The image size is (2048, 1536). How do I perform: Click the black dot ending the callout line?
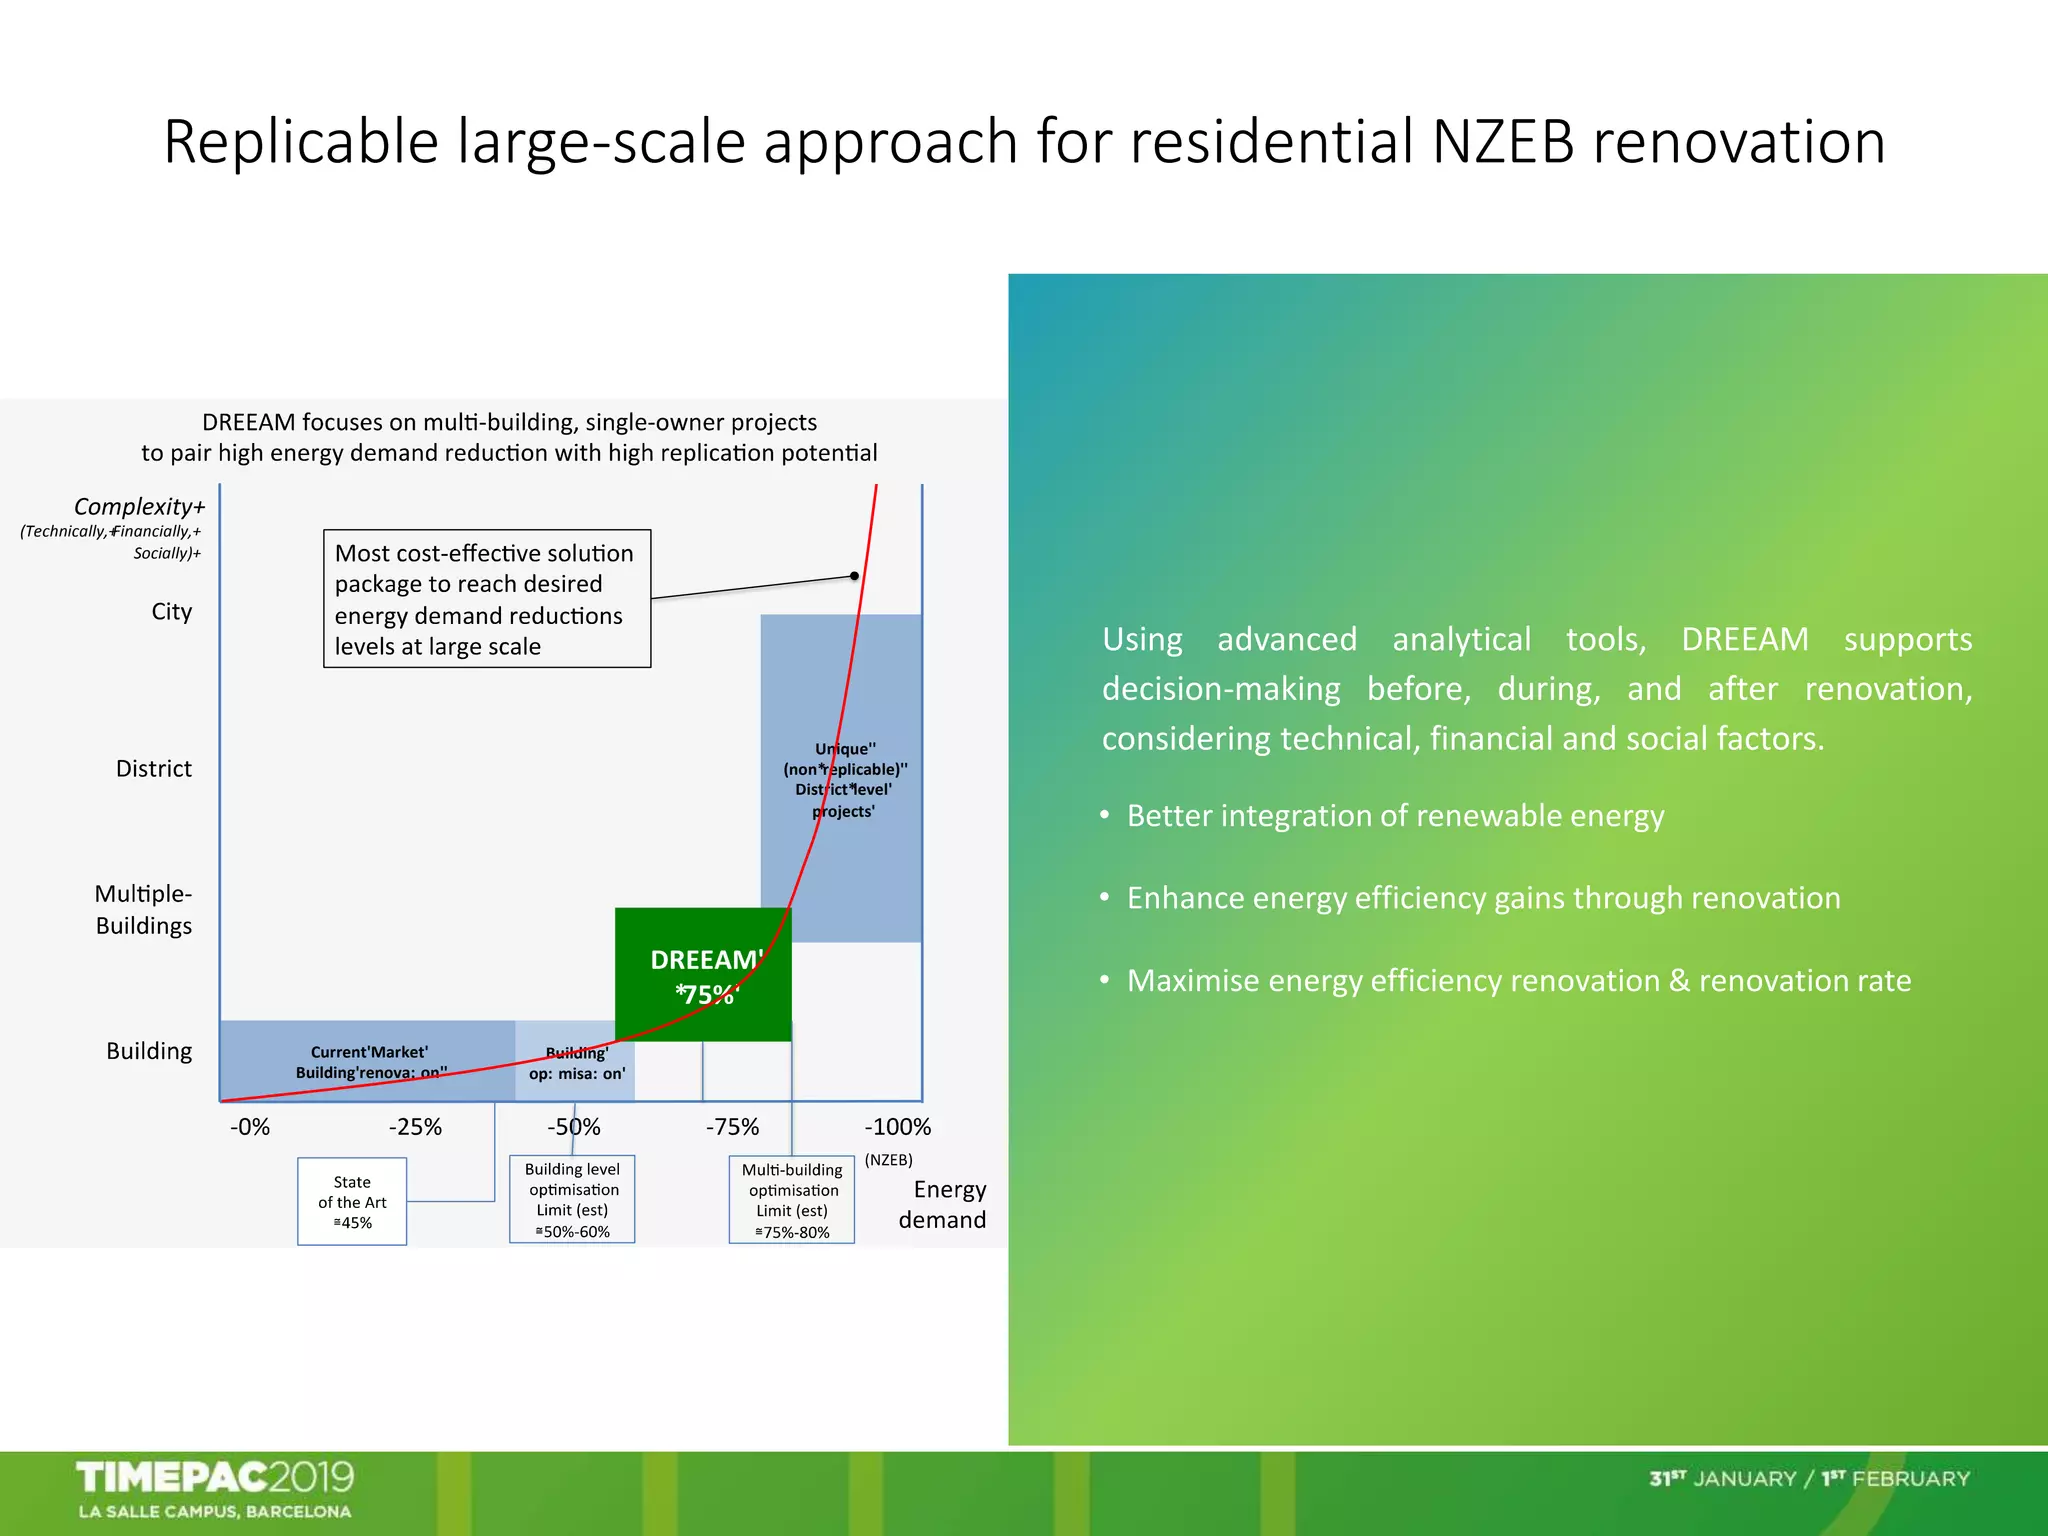[854, 576]
